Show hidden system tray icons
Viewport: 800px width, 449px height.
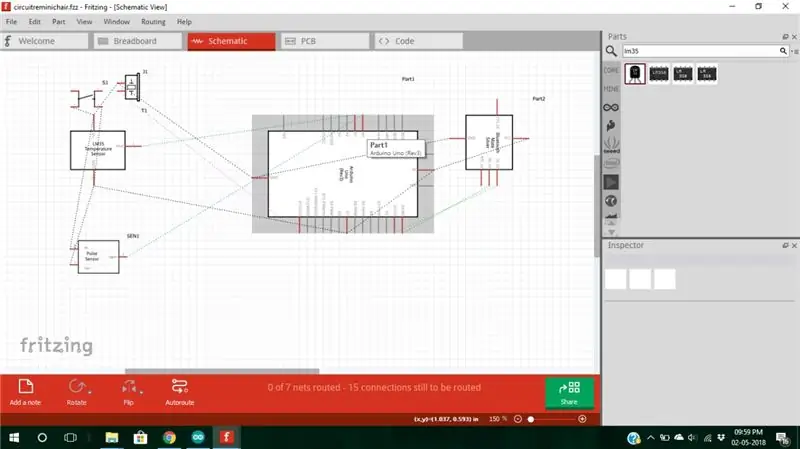pyautogui.click(x=651, y=437)
